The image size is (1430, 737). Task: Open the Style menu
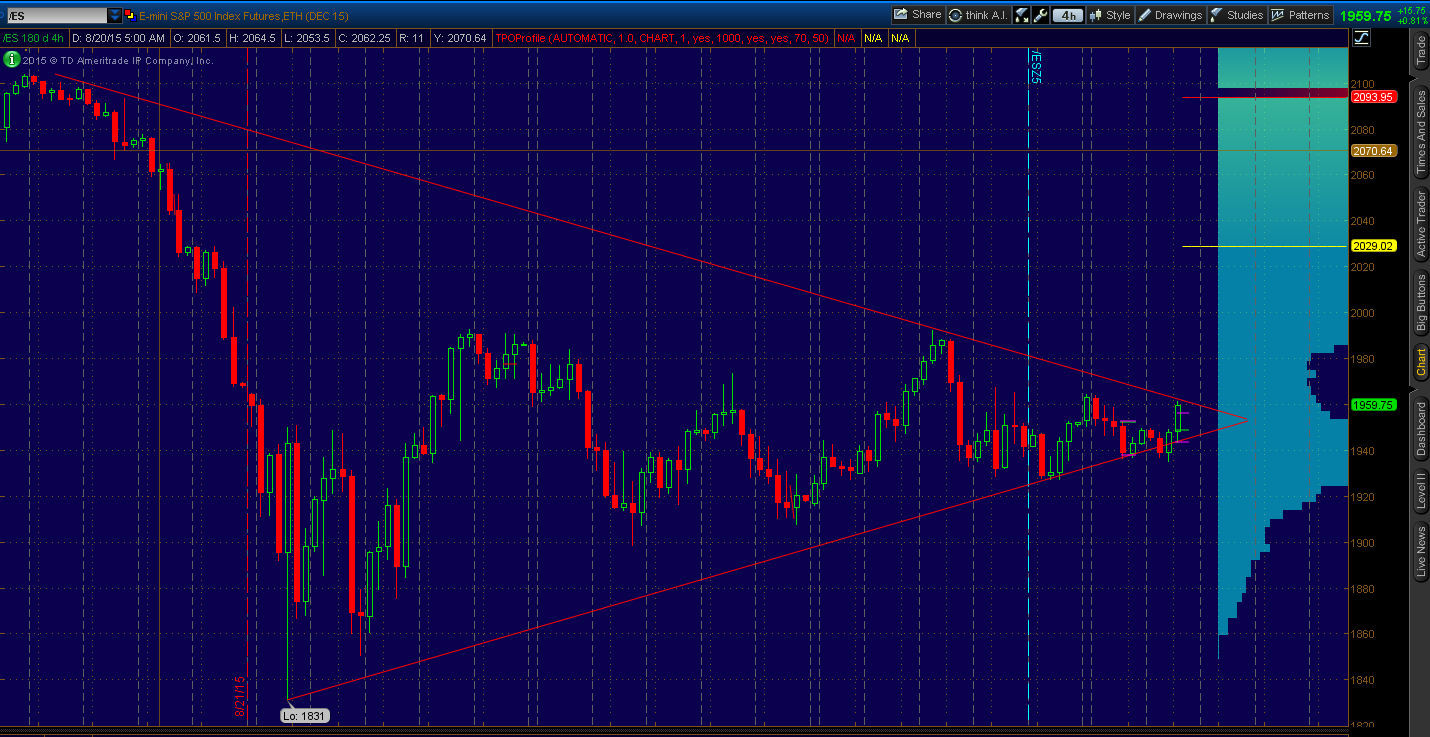tap(1110, 15)
